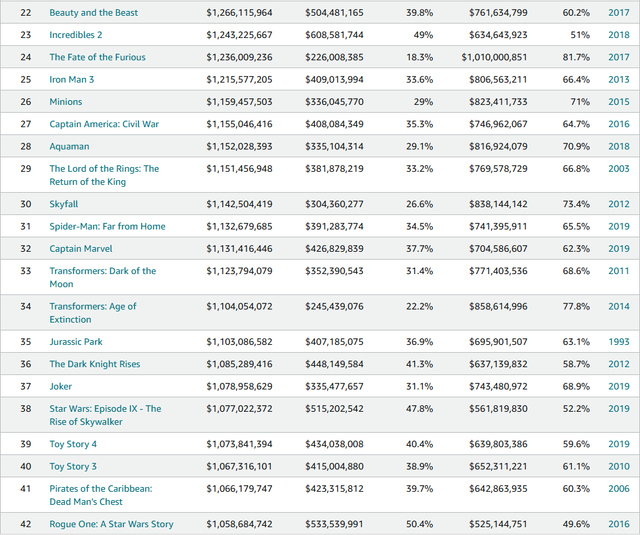Click the Skyfall movie link
The image size is (640, 535).
tap(66, 204)
